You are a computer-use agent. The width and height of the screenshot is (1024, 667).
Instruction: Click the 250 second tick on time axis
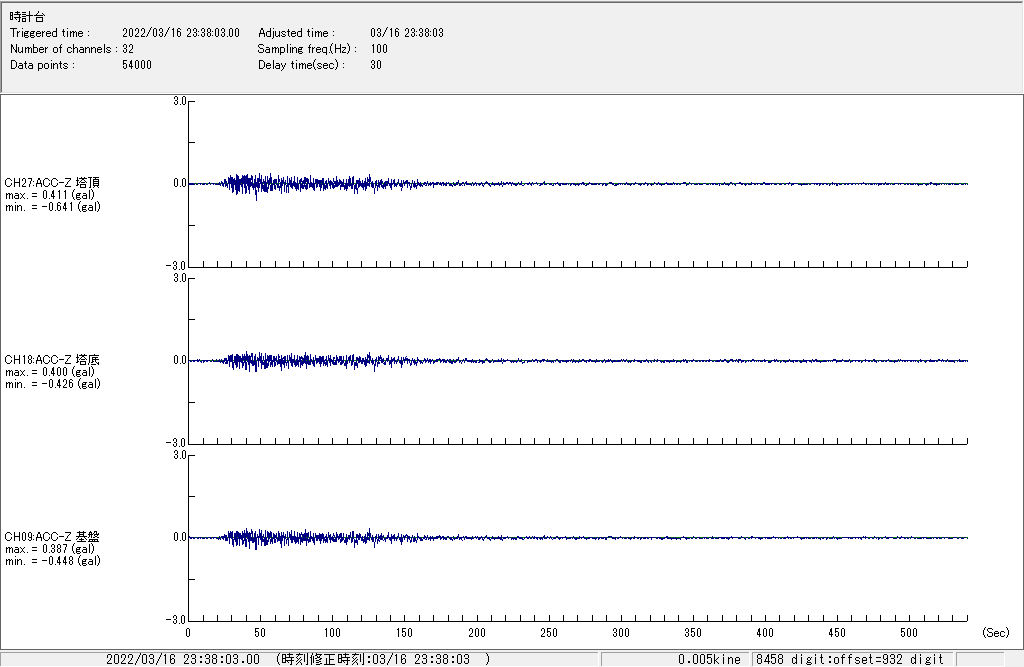pyautogui.click(x=549, y=633)
